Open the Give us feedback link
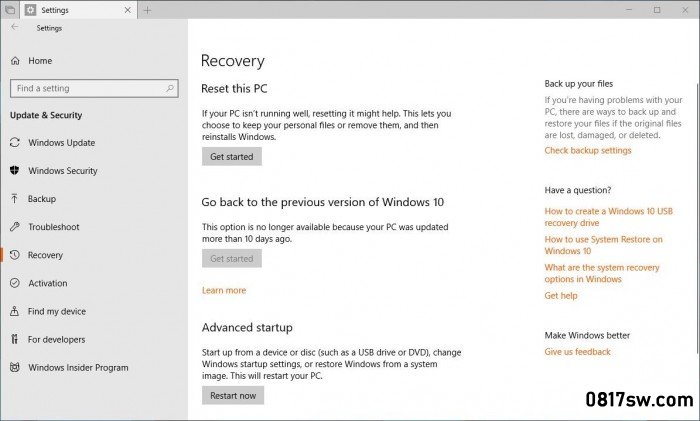Viewport: 700px width, 421px height. [x=577, y=352]
